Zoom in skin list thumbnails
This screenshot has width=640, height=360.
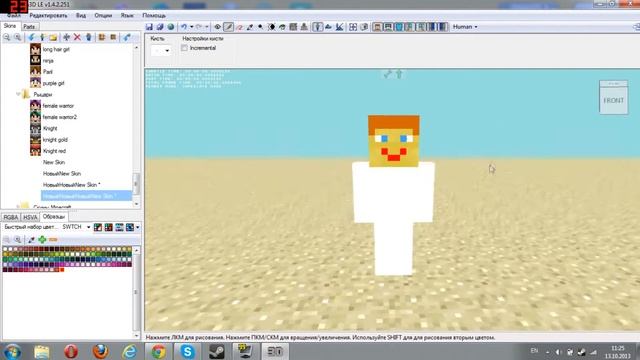(18, 37)
